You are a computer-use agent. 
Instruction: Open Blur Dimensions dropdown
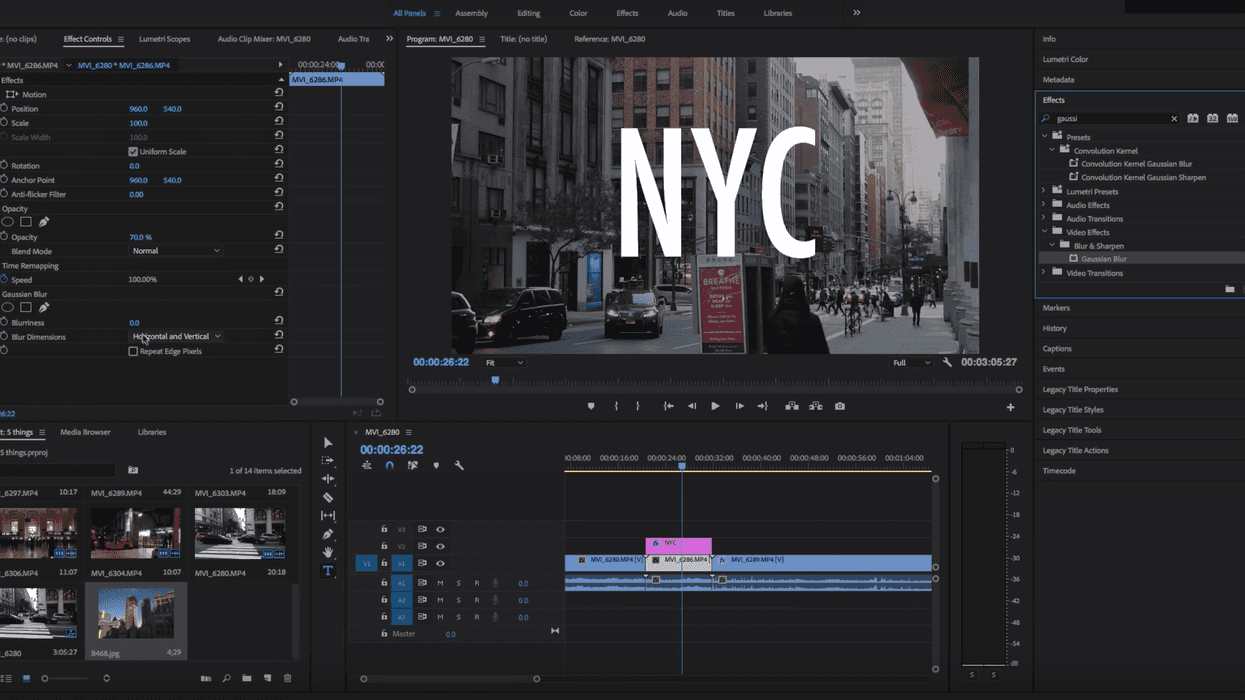point(176,337)
